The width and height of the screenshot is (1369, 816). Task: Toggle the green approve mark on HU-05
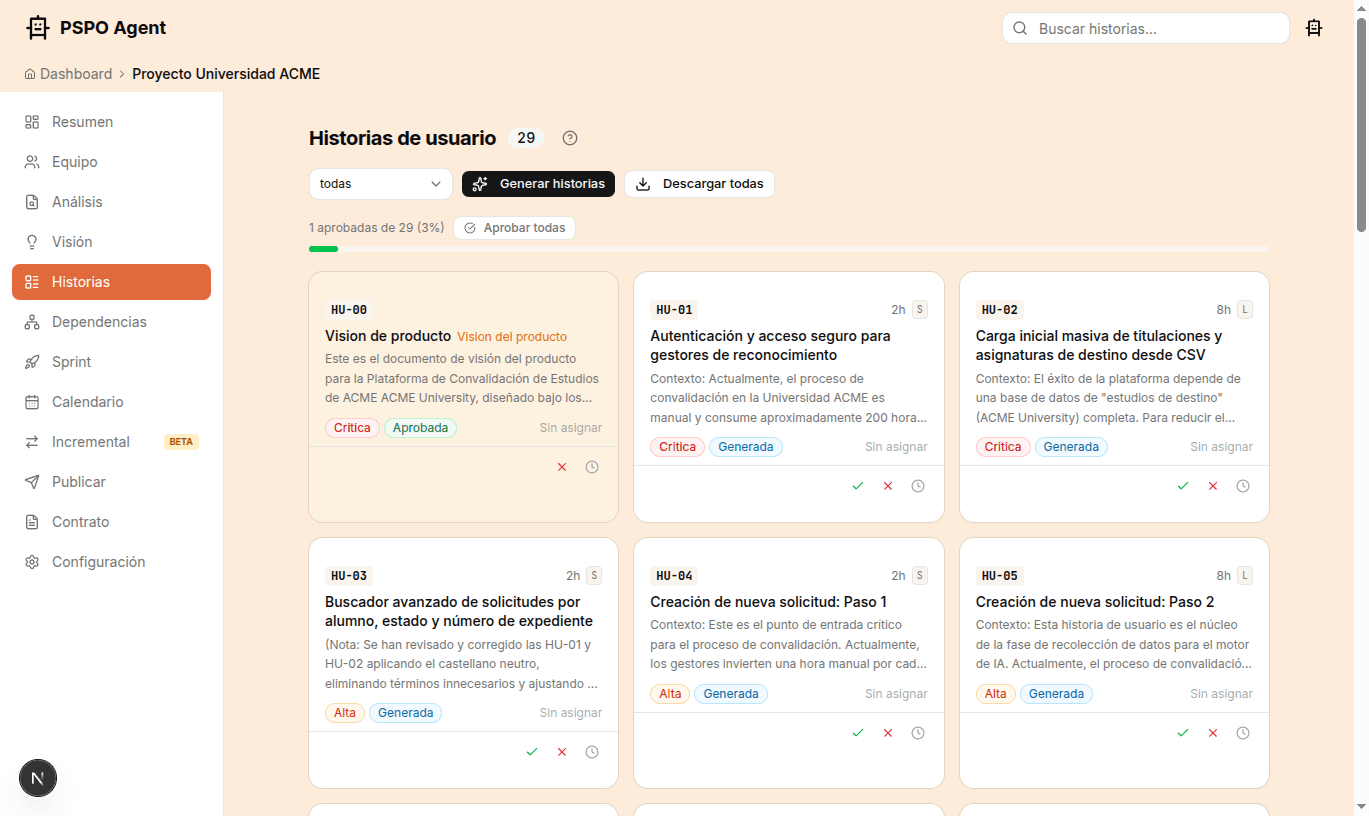[1183, 732]
